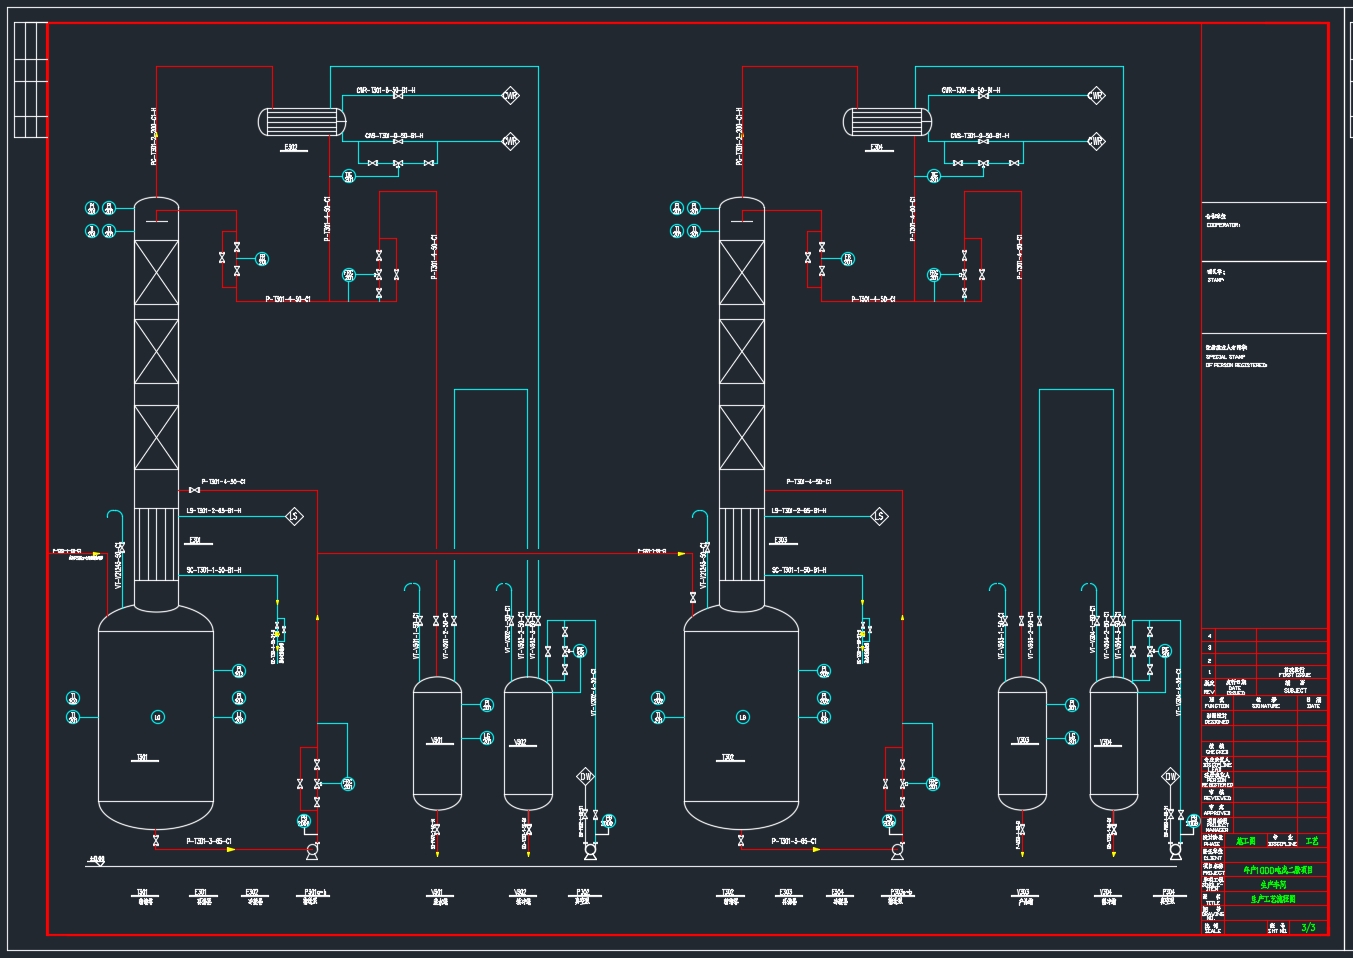Click the valve on line P-T301-4-50-C1 near E301
This screenshot has width=1353, height=958.
pyautogui.click(x=193, y=490)
